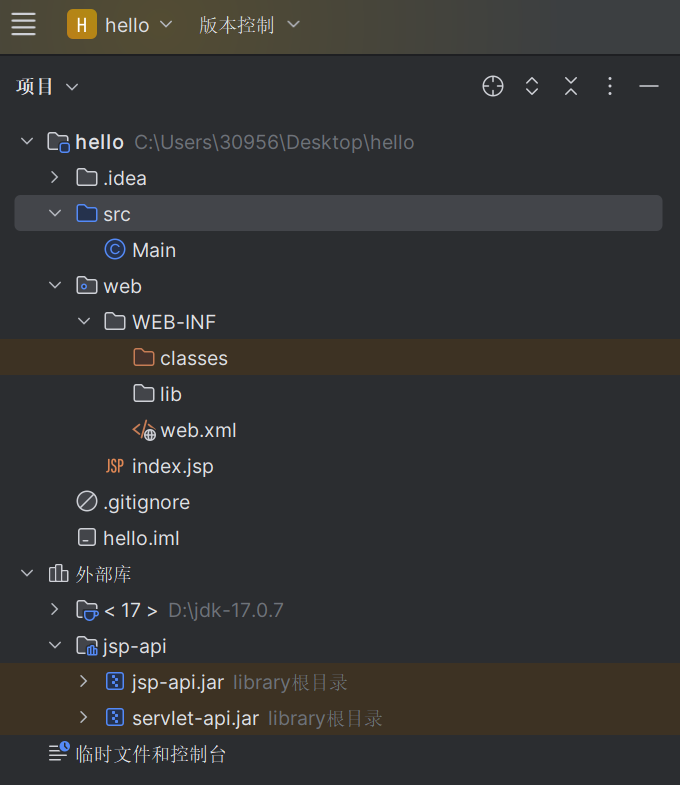Open the hamburger main menu

[23, 25]
